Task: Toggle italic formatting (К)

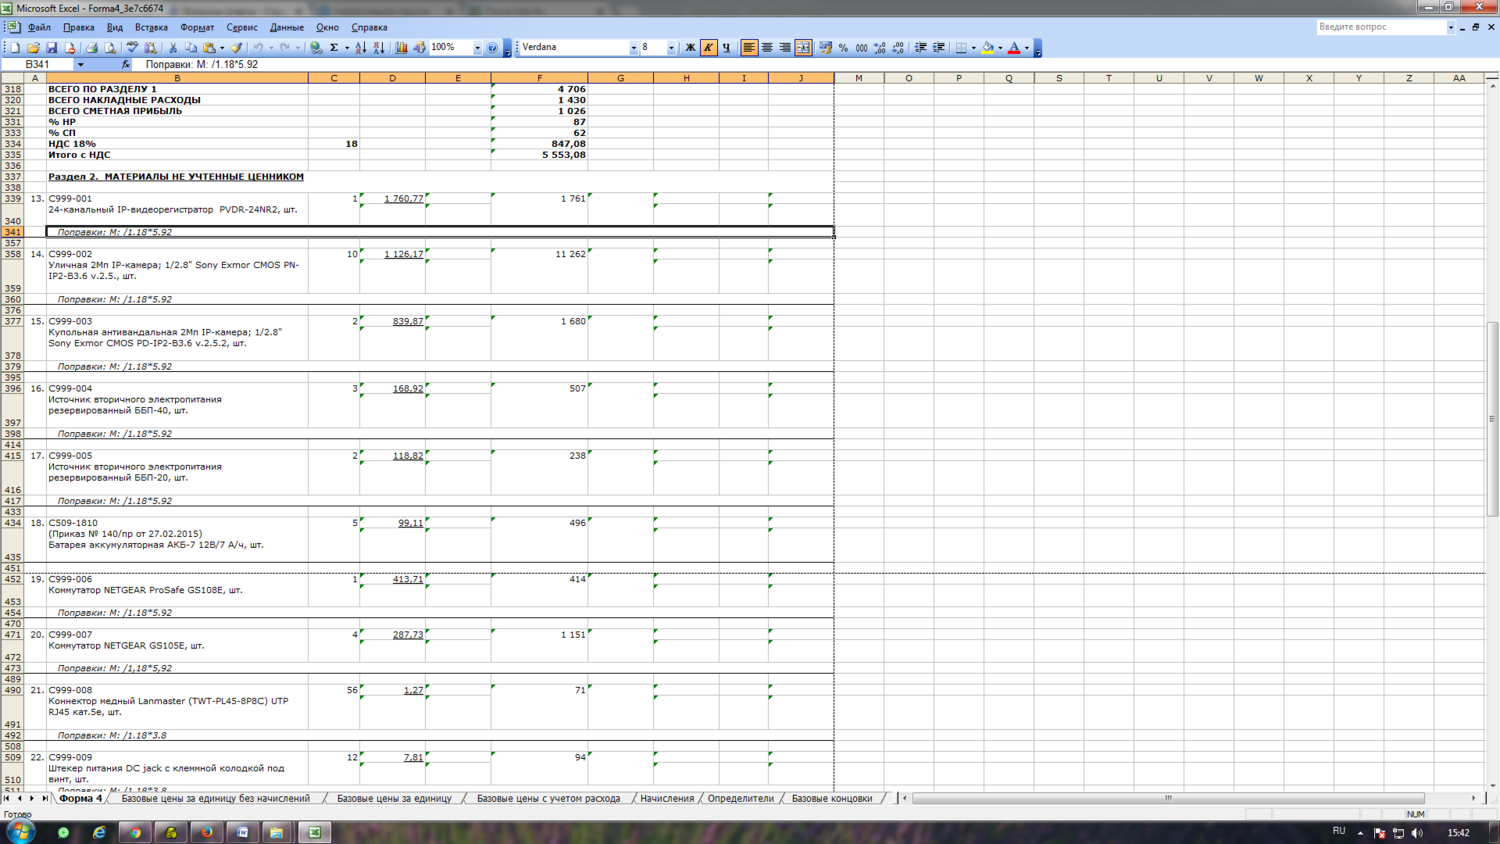Action: [708, 47]
